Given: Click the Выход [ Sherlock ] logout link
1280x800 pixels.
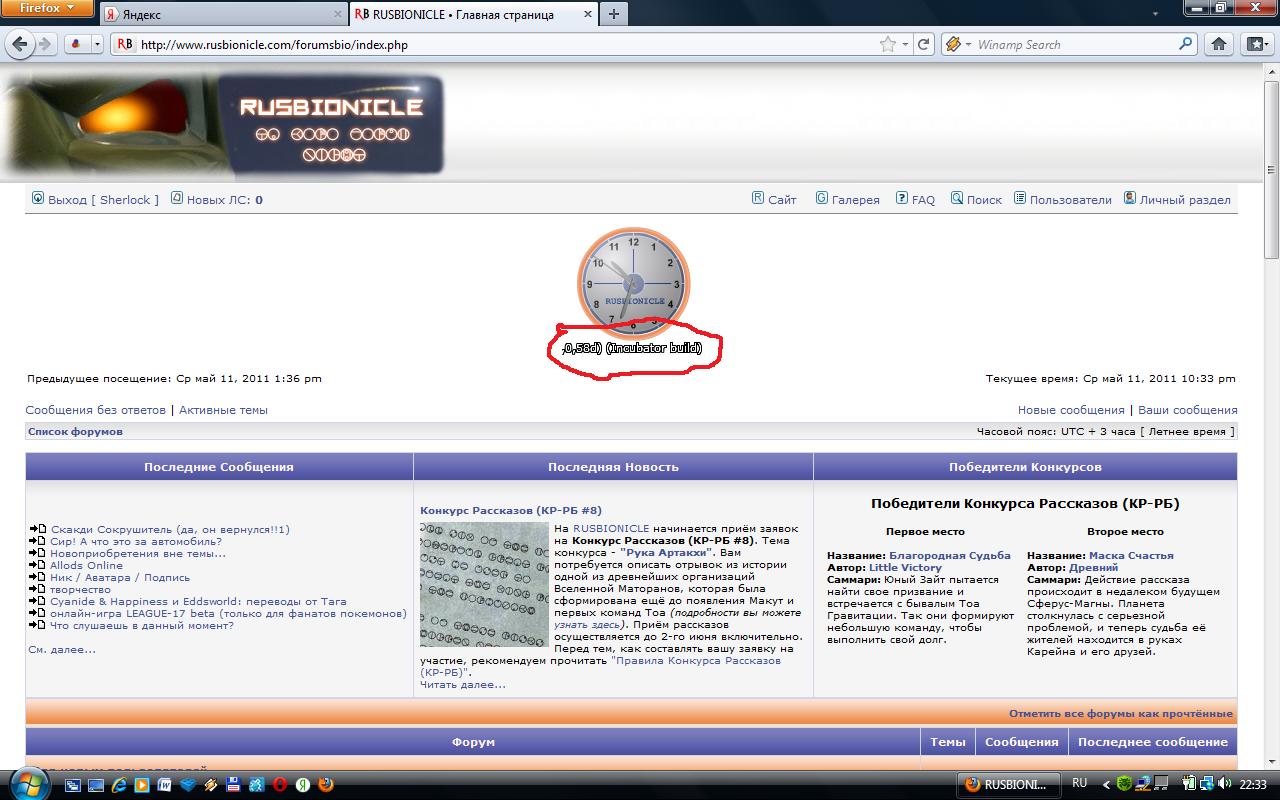Looking at the screenshot, I should point(96,199).
